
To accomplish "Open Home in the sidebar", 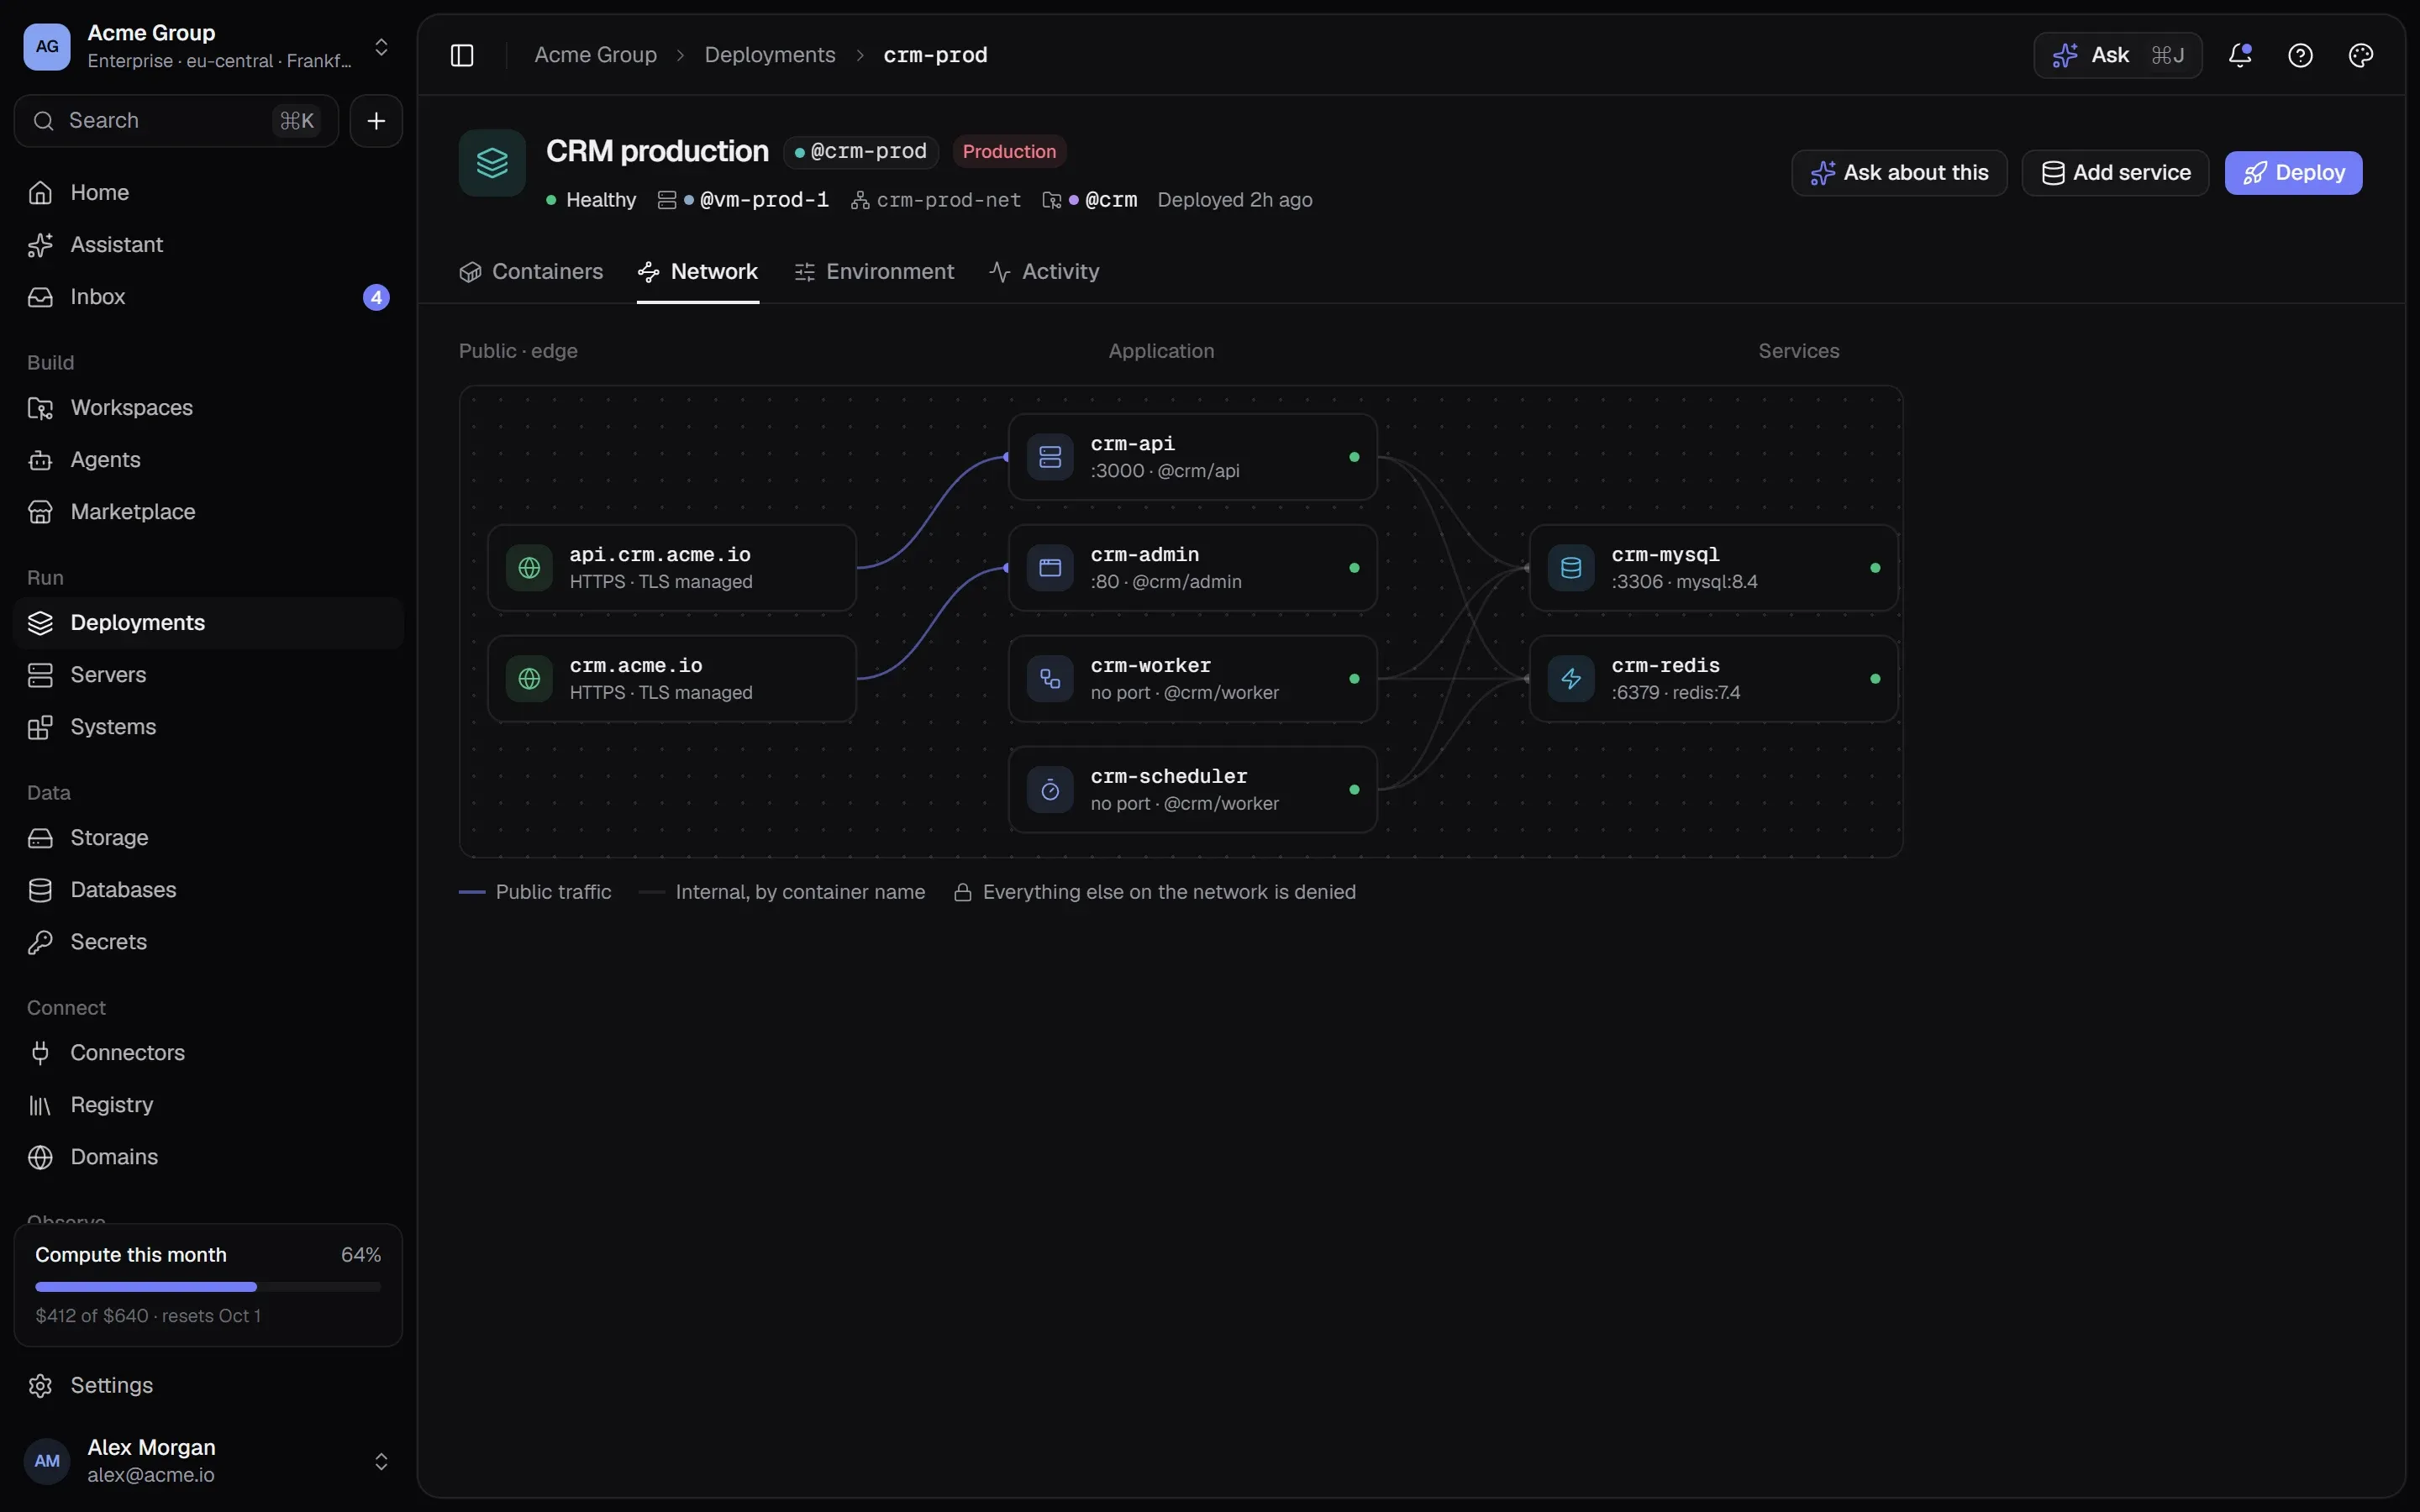I will pyautogui.click(x=208, y=192).
